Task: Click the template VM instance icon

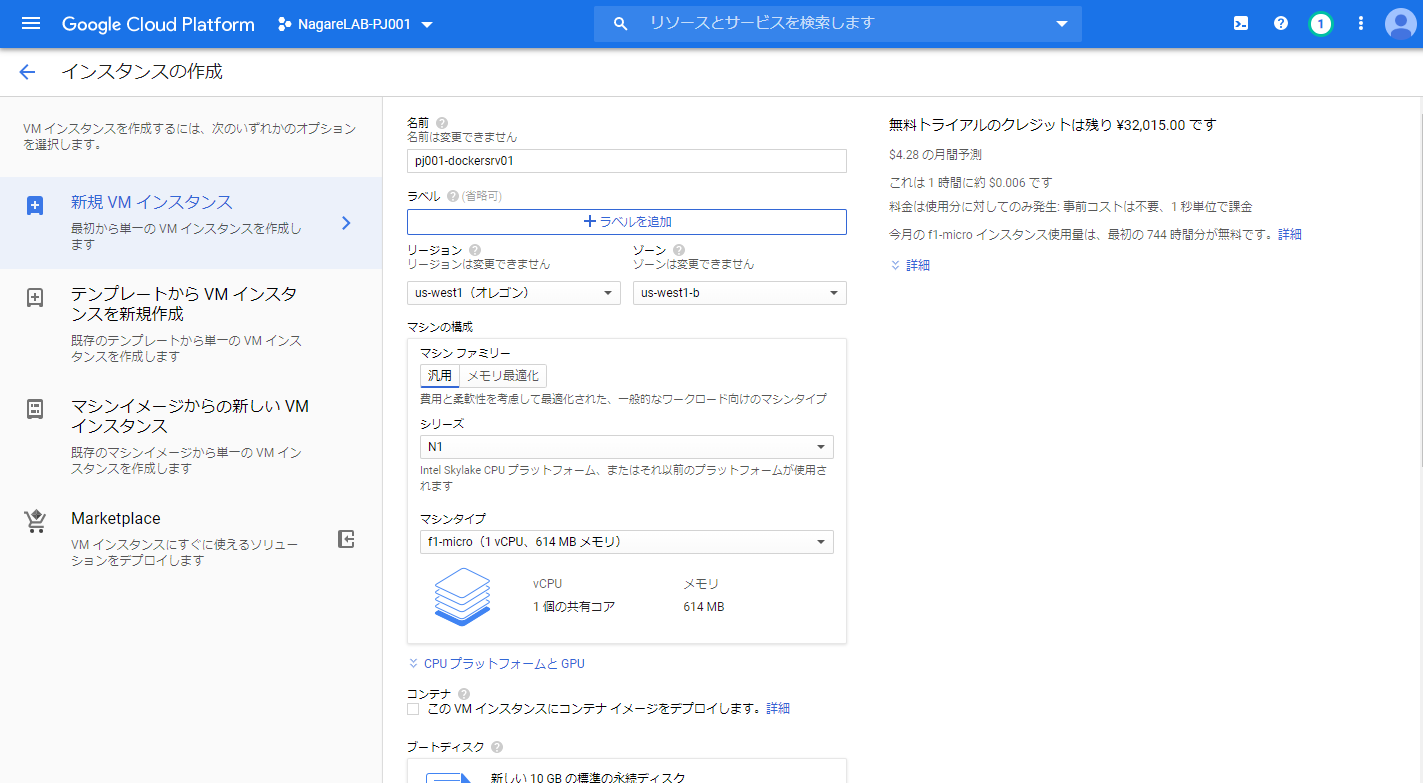Action: [x=35, y=297]
